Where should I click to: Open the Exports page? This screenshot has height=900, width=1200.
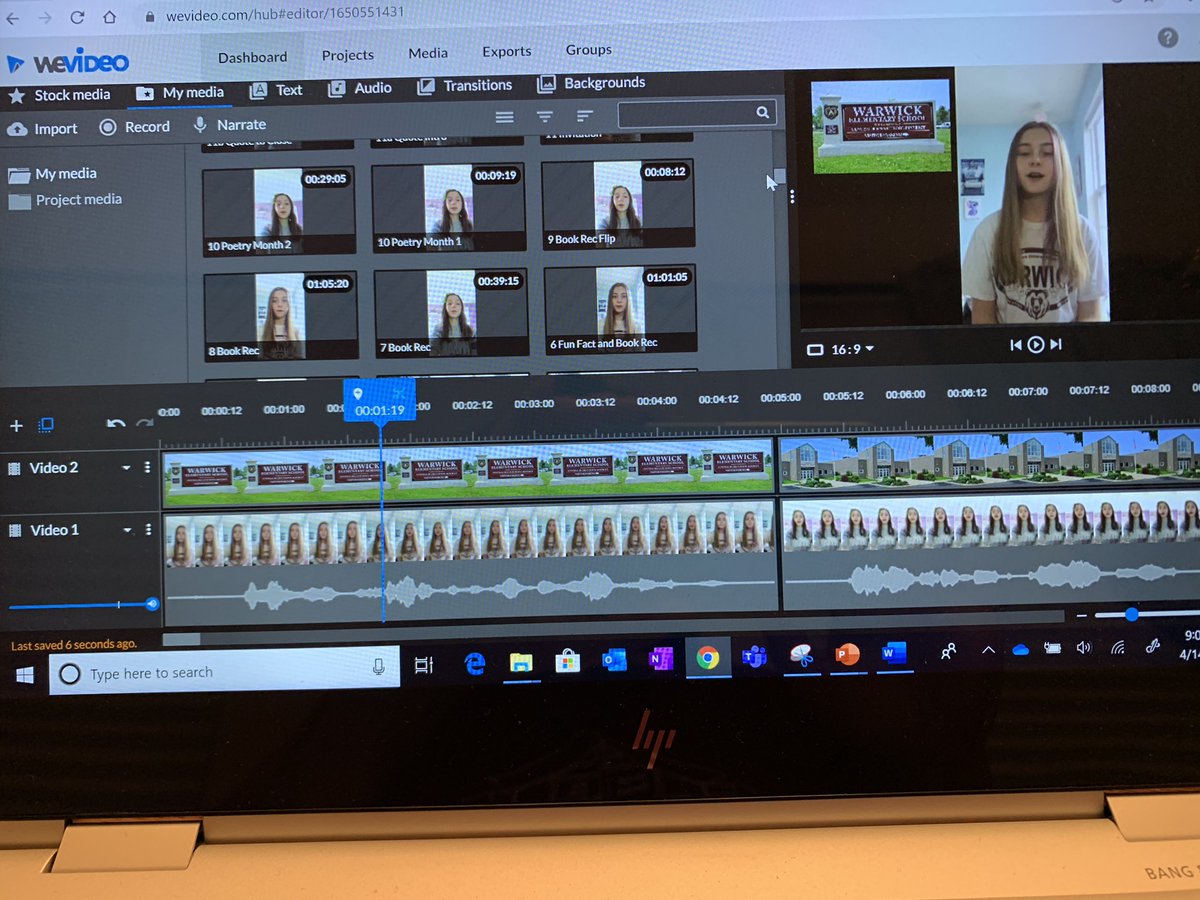click(x=506, y=51)
